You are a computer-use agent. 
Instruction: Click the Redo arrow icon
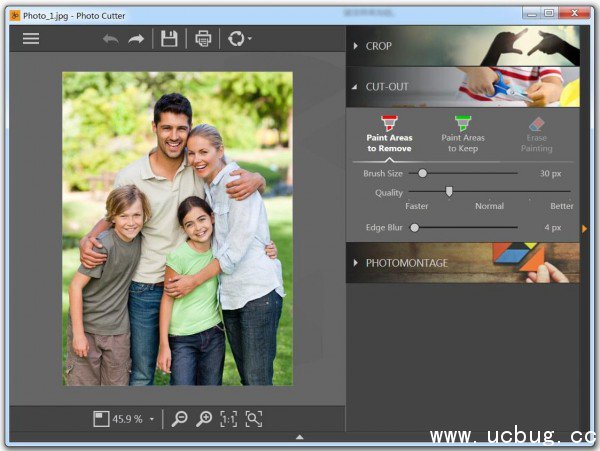pos(136,39)
